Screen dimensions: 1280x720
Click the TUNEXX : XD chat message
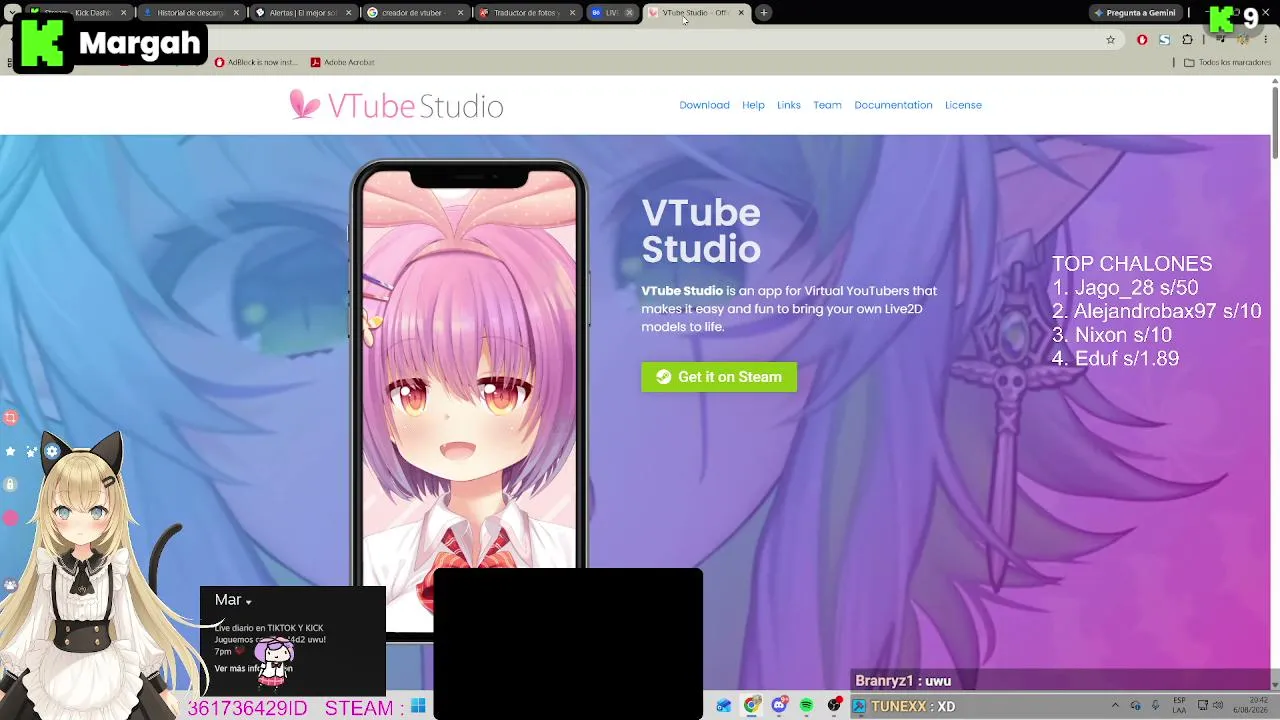click(x=913, y=706)
